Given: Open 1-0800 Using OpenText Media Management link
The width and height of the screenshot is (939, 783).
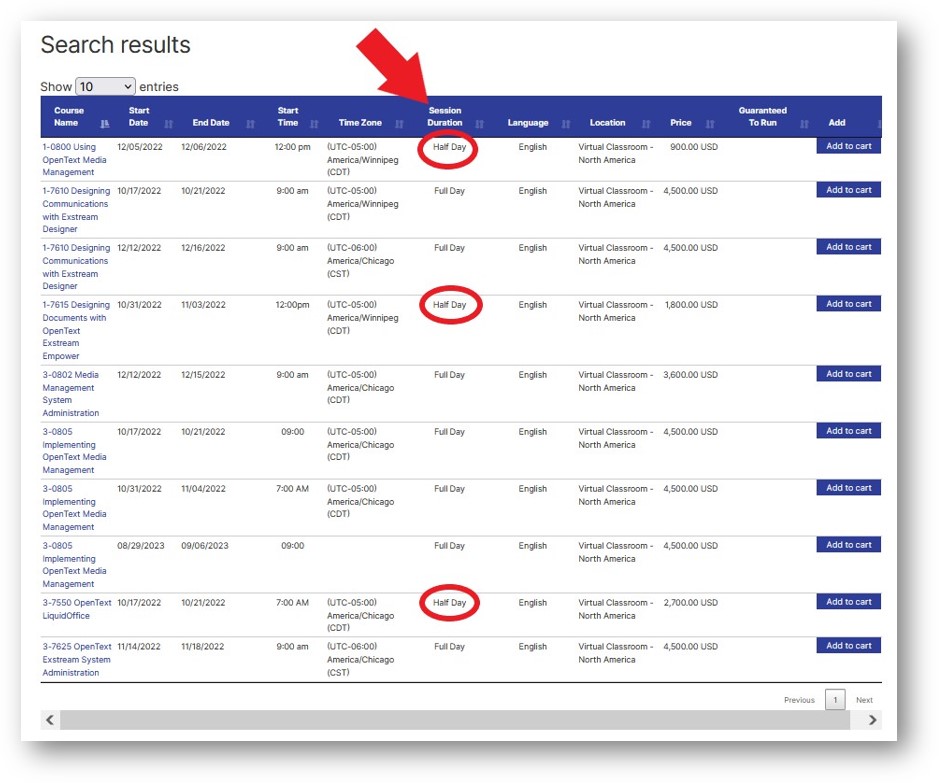Looking at the screenshot, I should (74, 159).
